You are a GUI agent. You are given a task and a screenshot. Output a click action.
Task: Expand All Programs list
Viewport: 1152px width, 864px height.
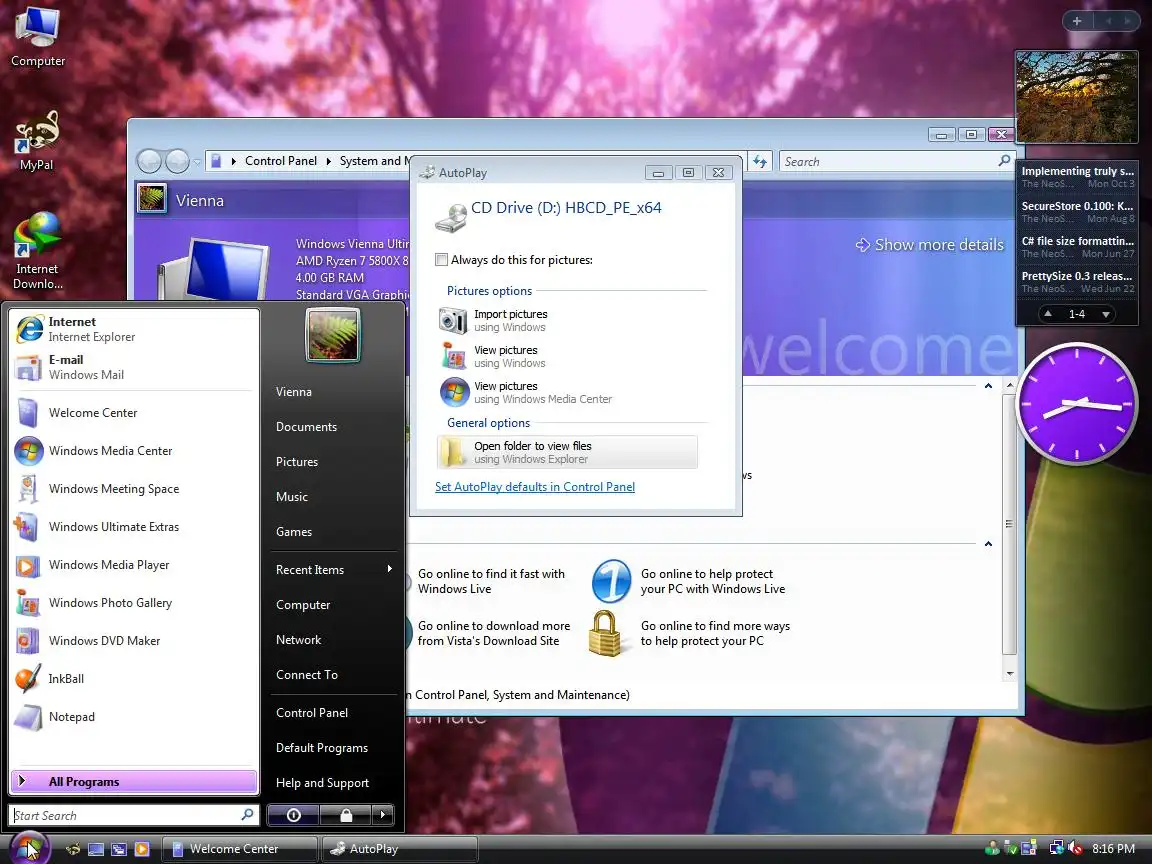(x=134, y=782)
